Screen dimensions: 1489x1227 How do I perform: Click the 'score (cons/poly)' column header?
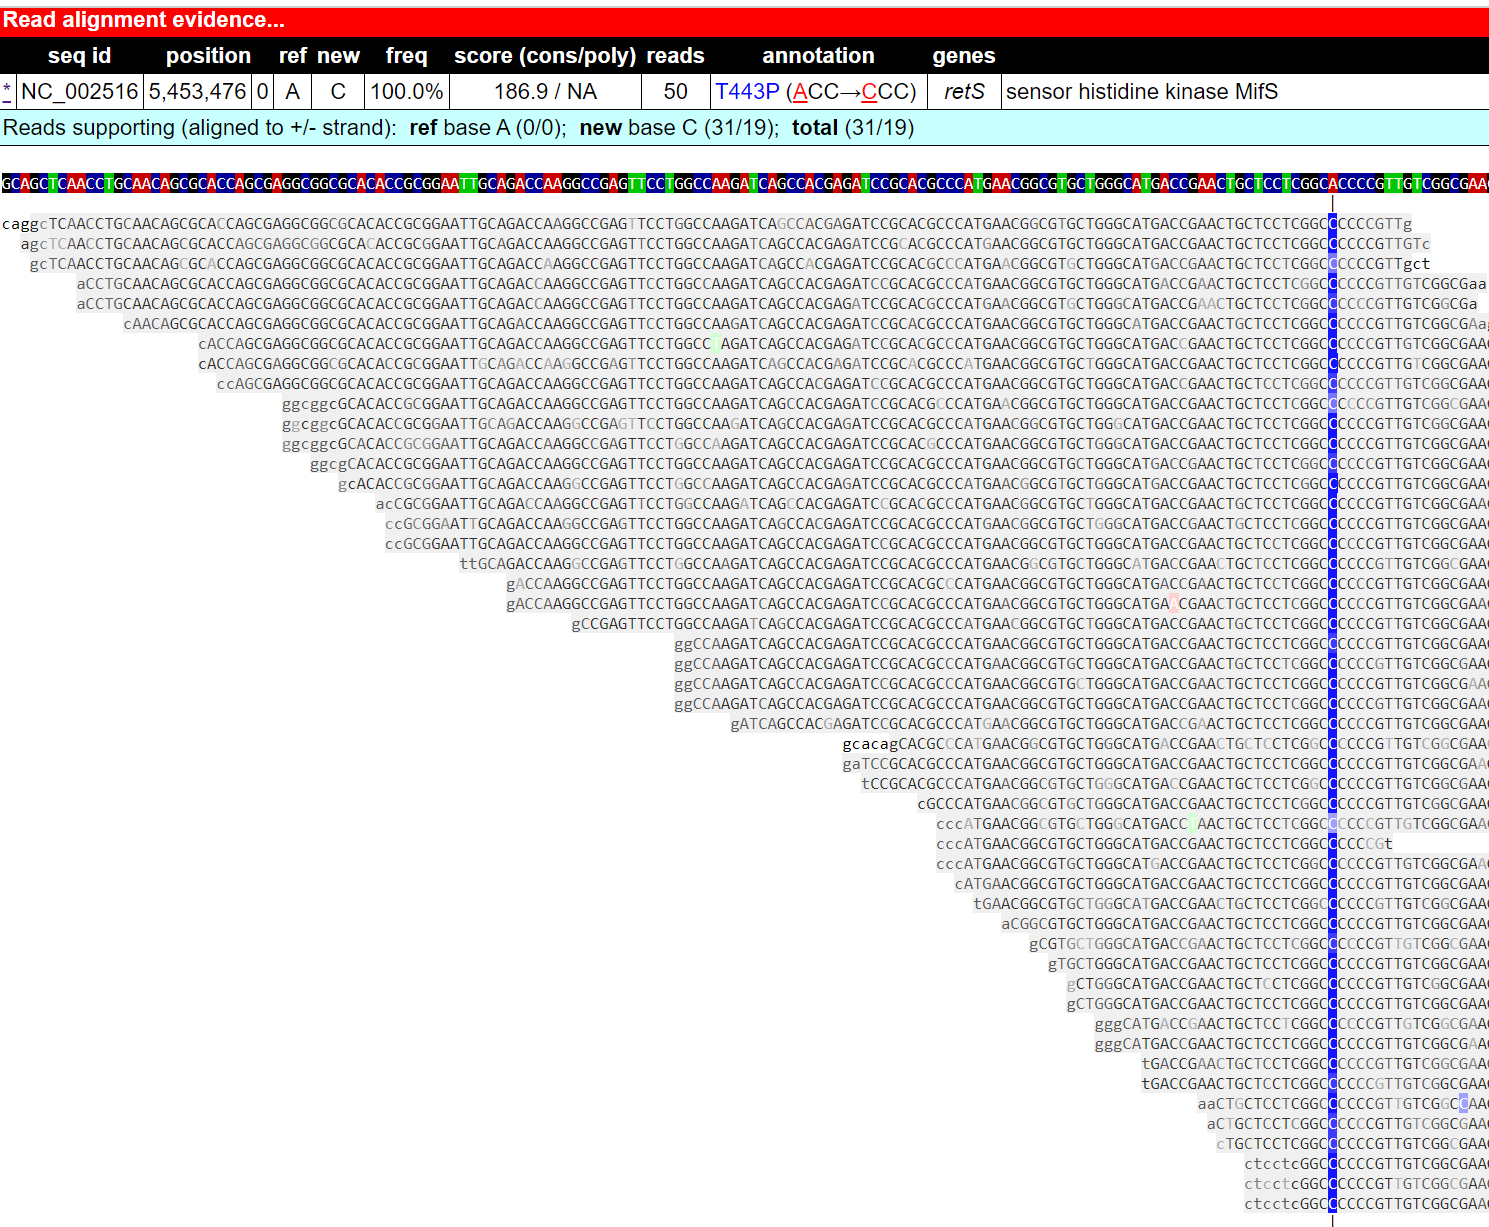(545, 56)
